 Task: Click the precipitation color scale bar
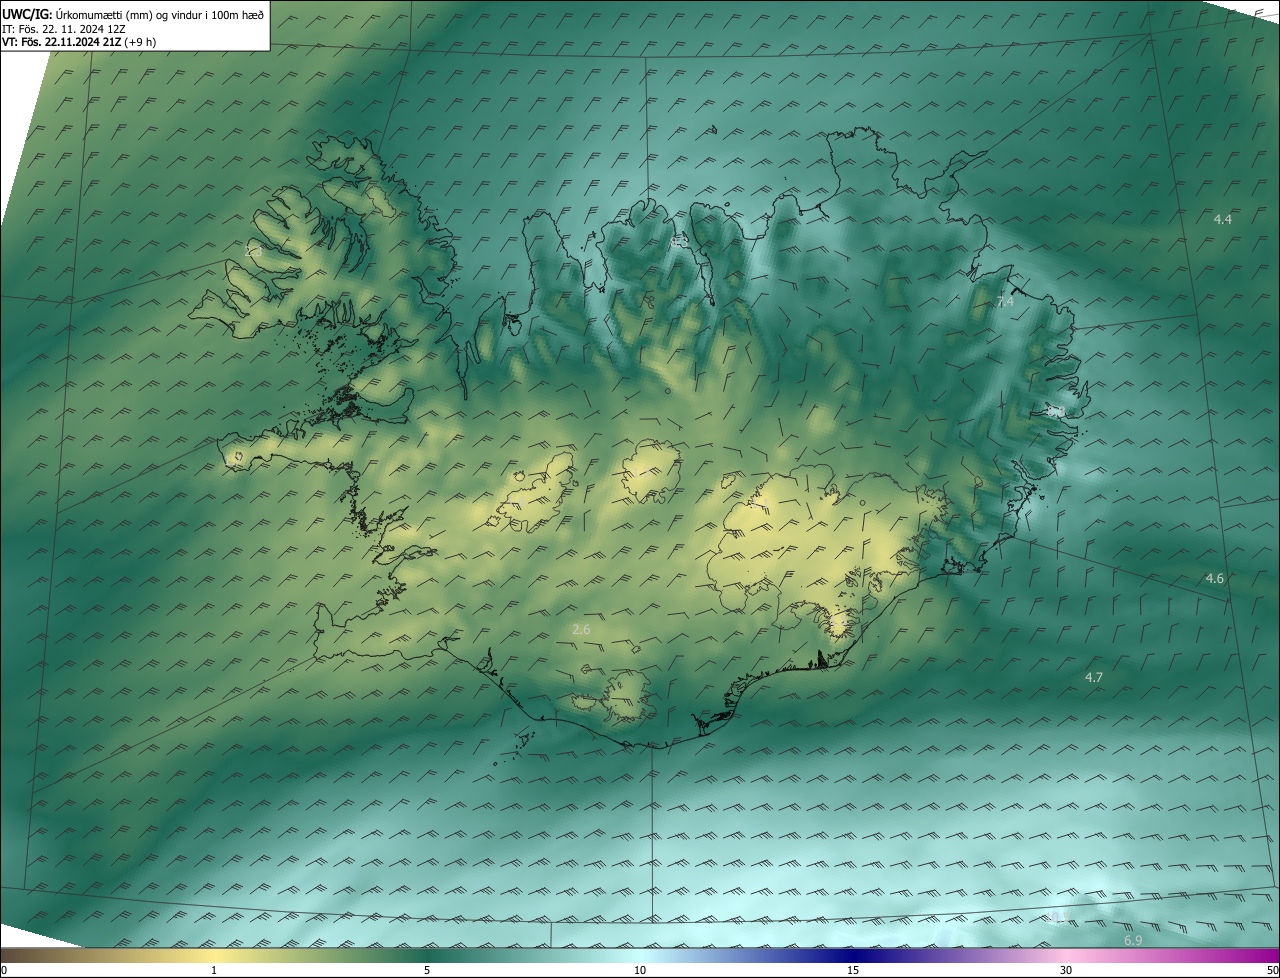tap(640, 955)
